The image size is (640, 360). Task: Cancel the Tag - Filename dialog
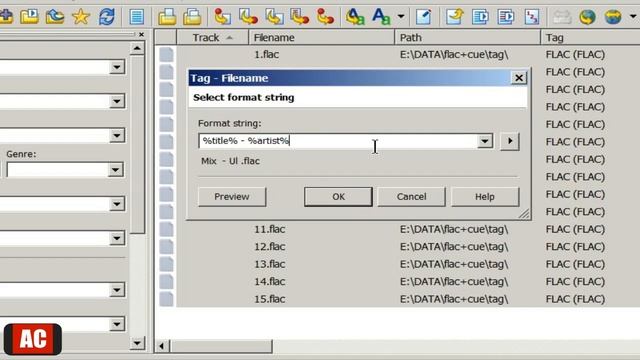(411, 197)
